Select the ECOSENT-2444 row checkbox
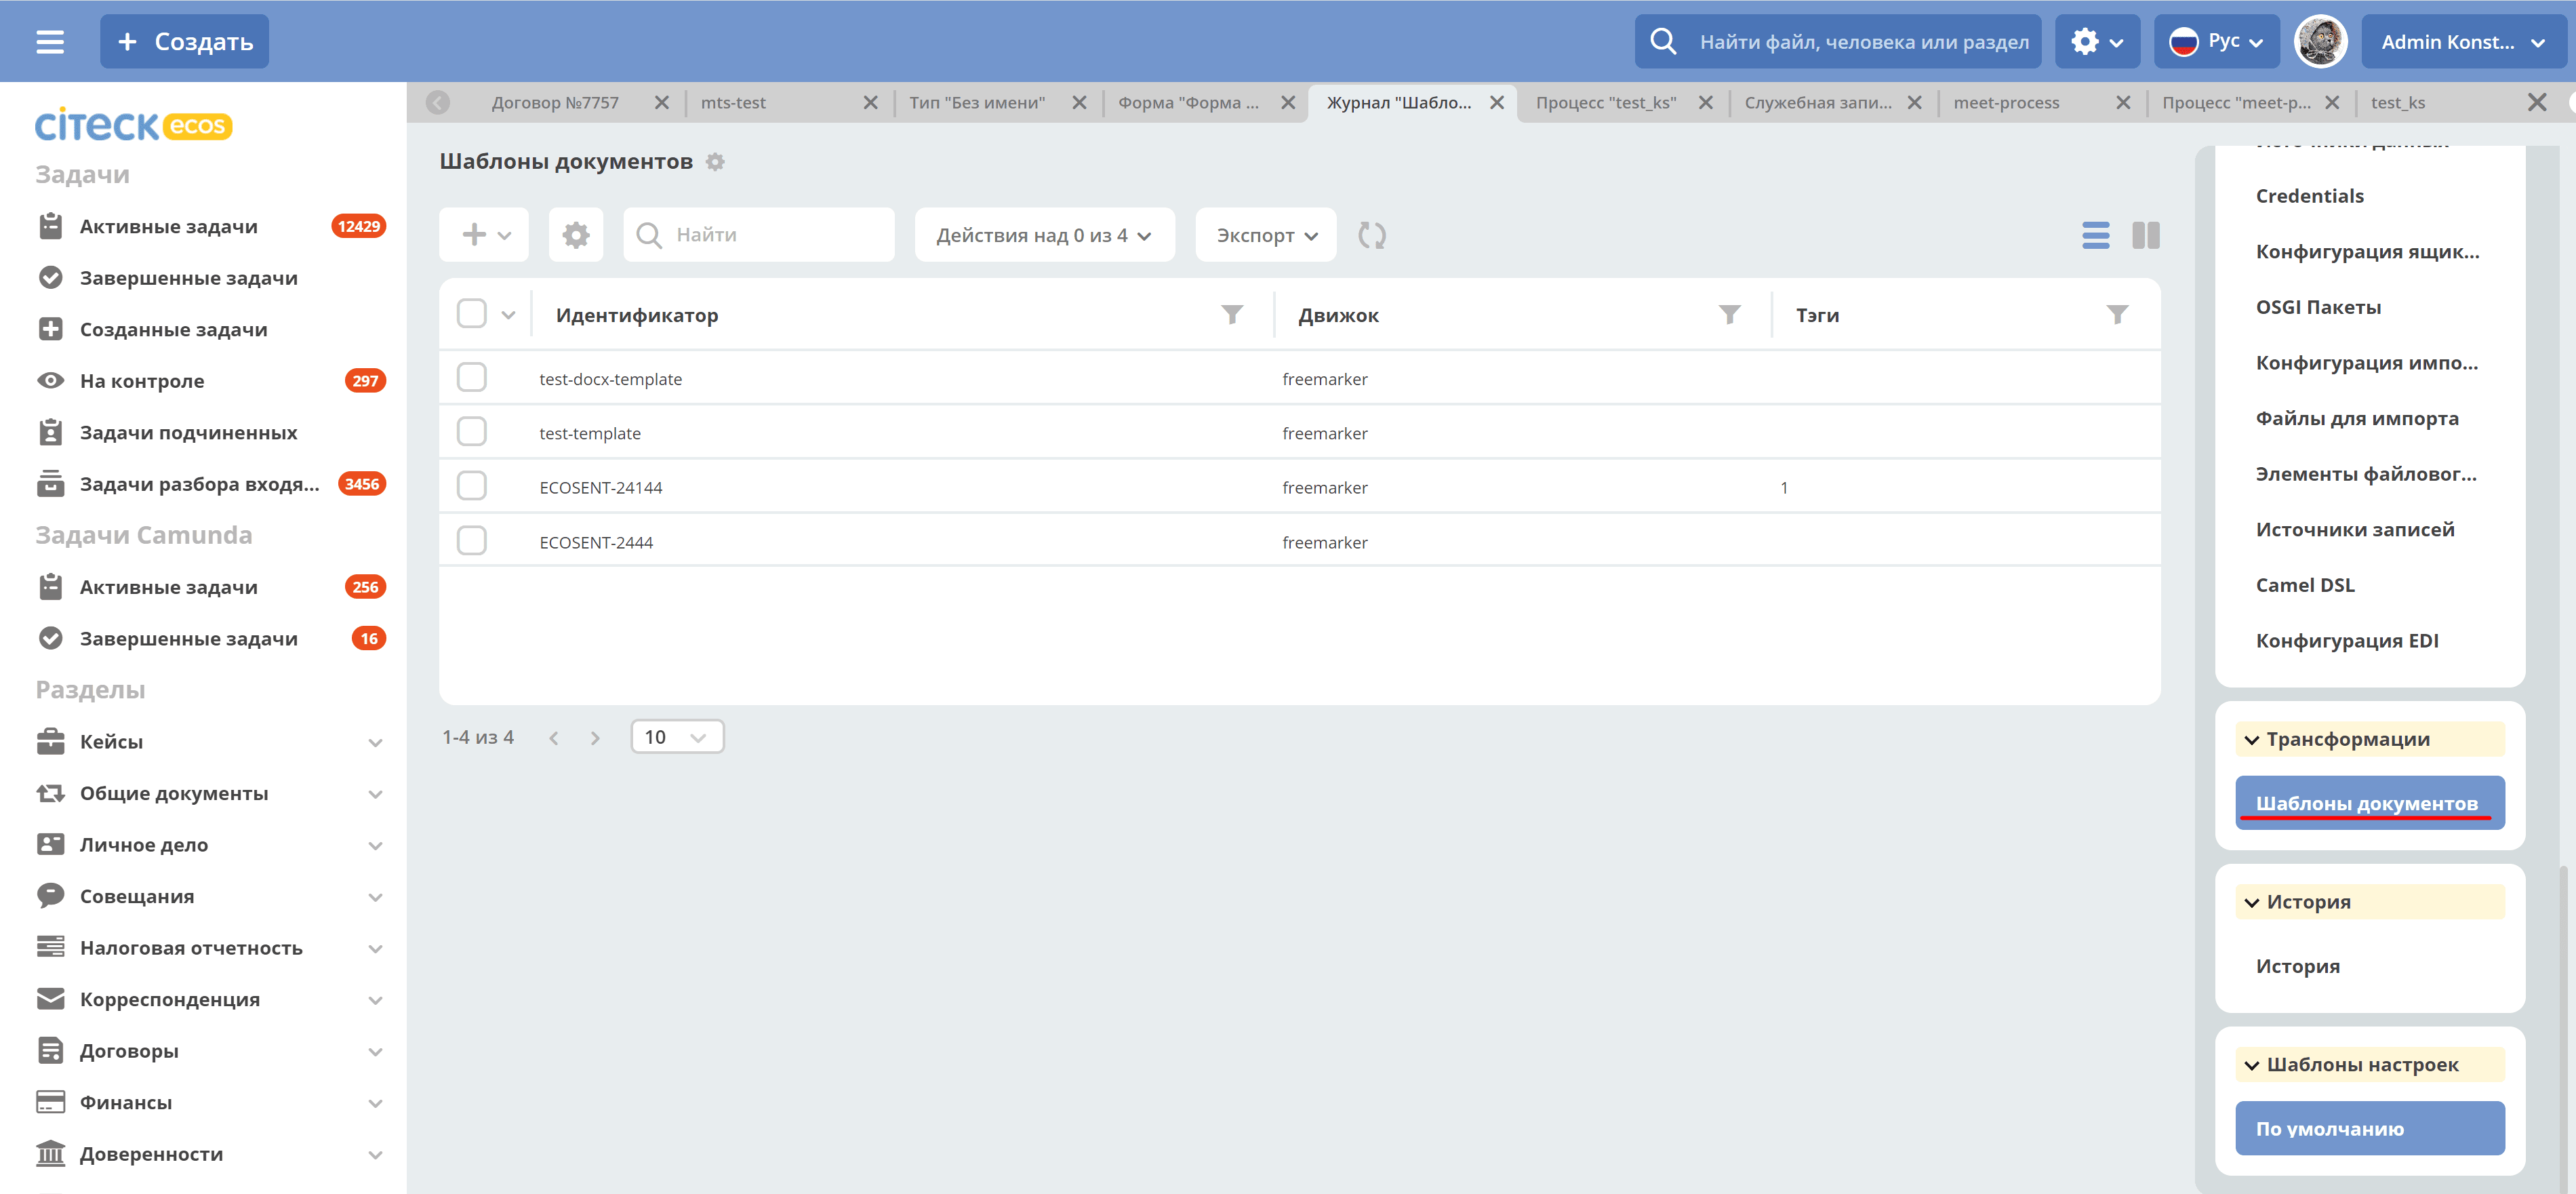This screenshot has width=2576, height=1194. 471,541
